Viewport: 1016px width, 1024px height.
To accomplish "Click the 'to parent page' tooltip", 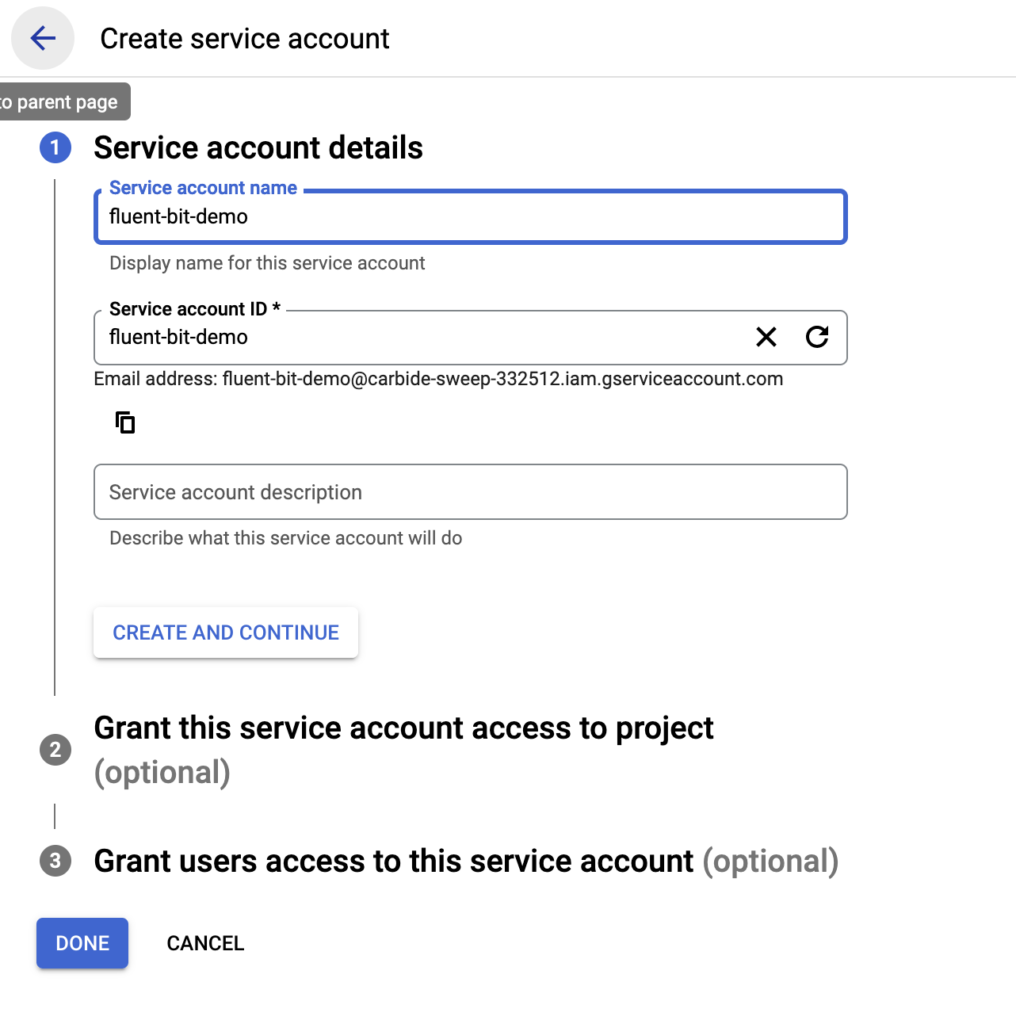I will [60, 102].
